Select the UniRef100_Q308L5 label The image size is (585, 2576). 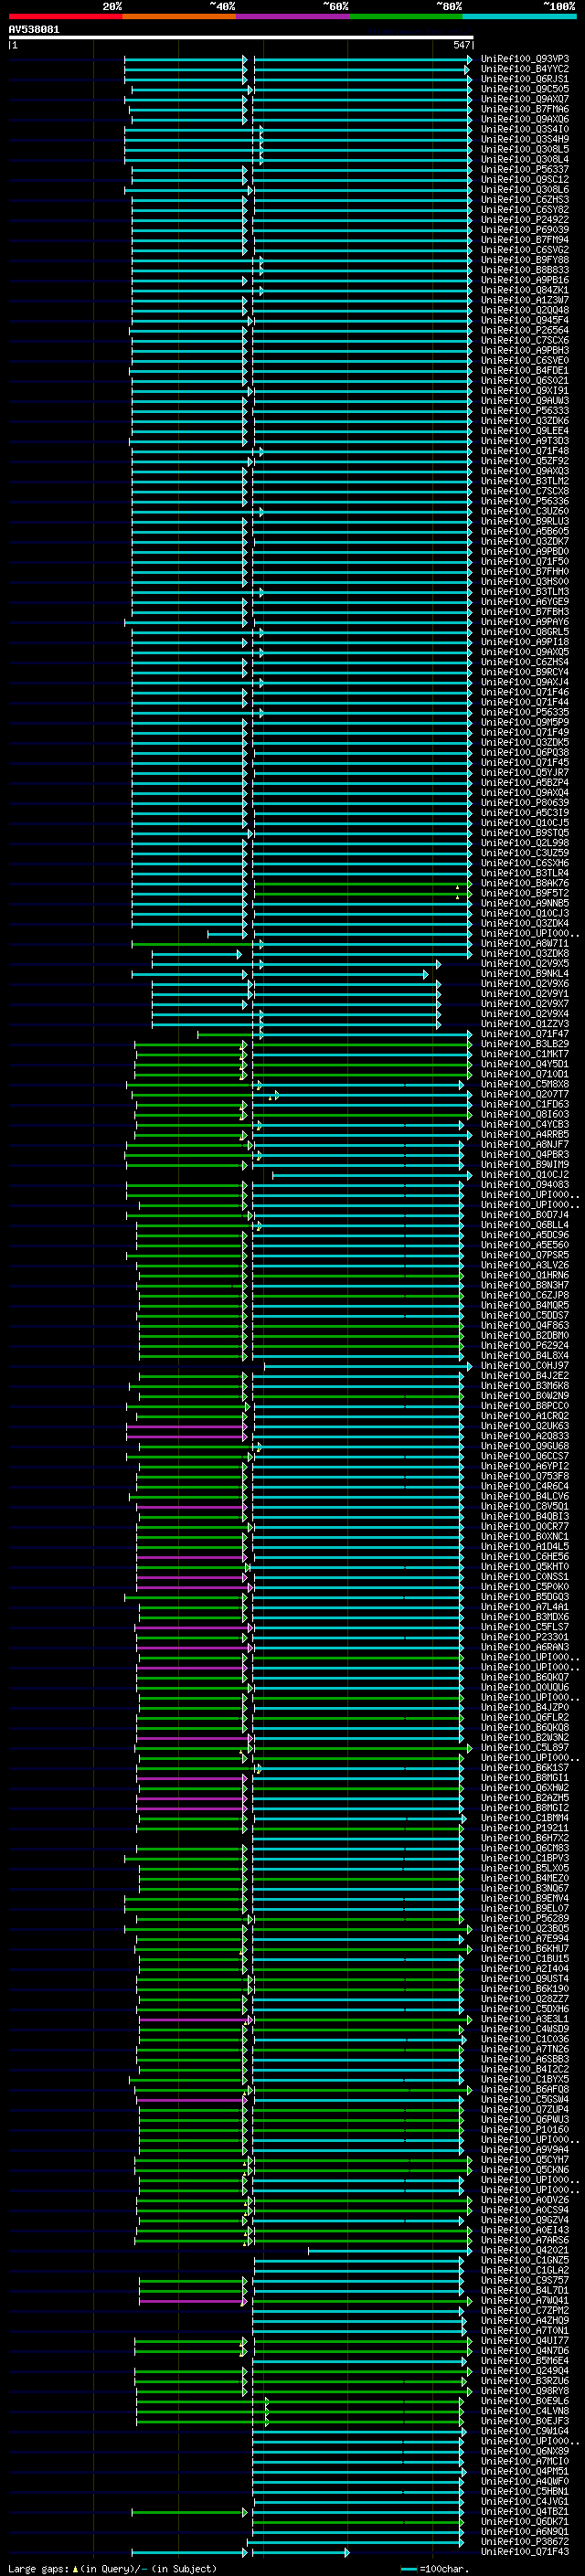(524, 149)
